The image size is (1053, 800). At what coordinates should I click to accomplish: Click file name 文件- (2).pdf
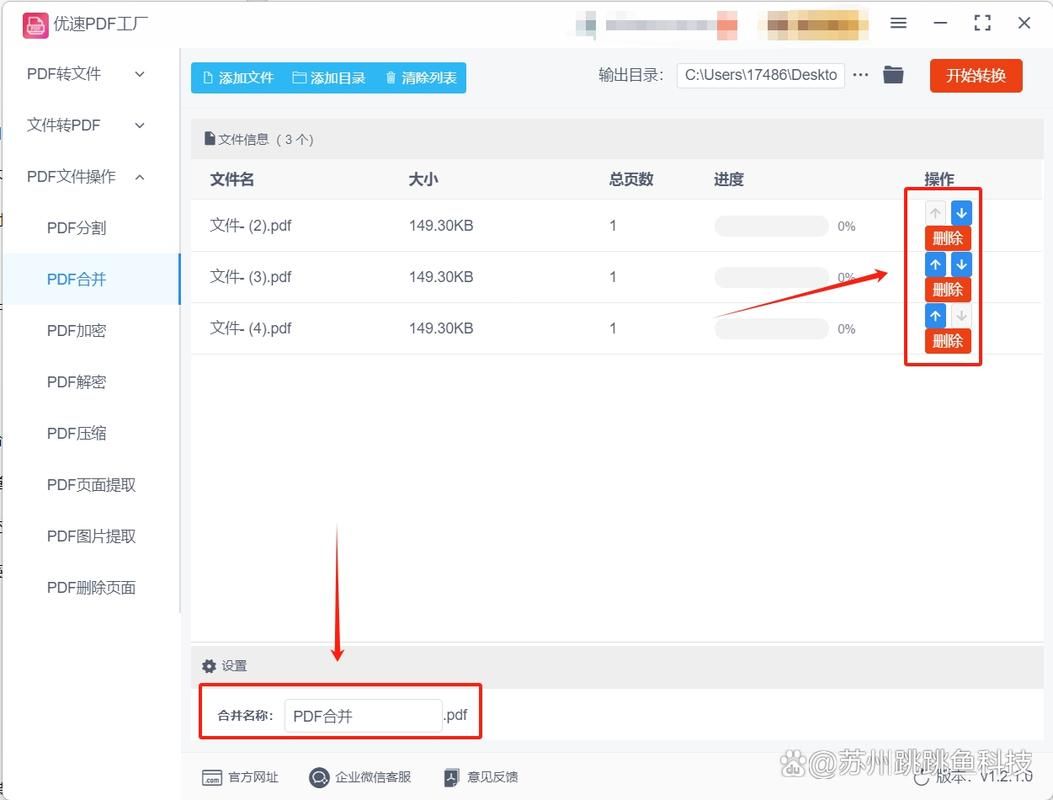(250, 226)
